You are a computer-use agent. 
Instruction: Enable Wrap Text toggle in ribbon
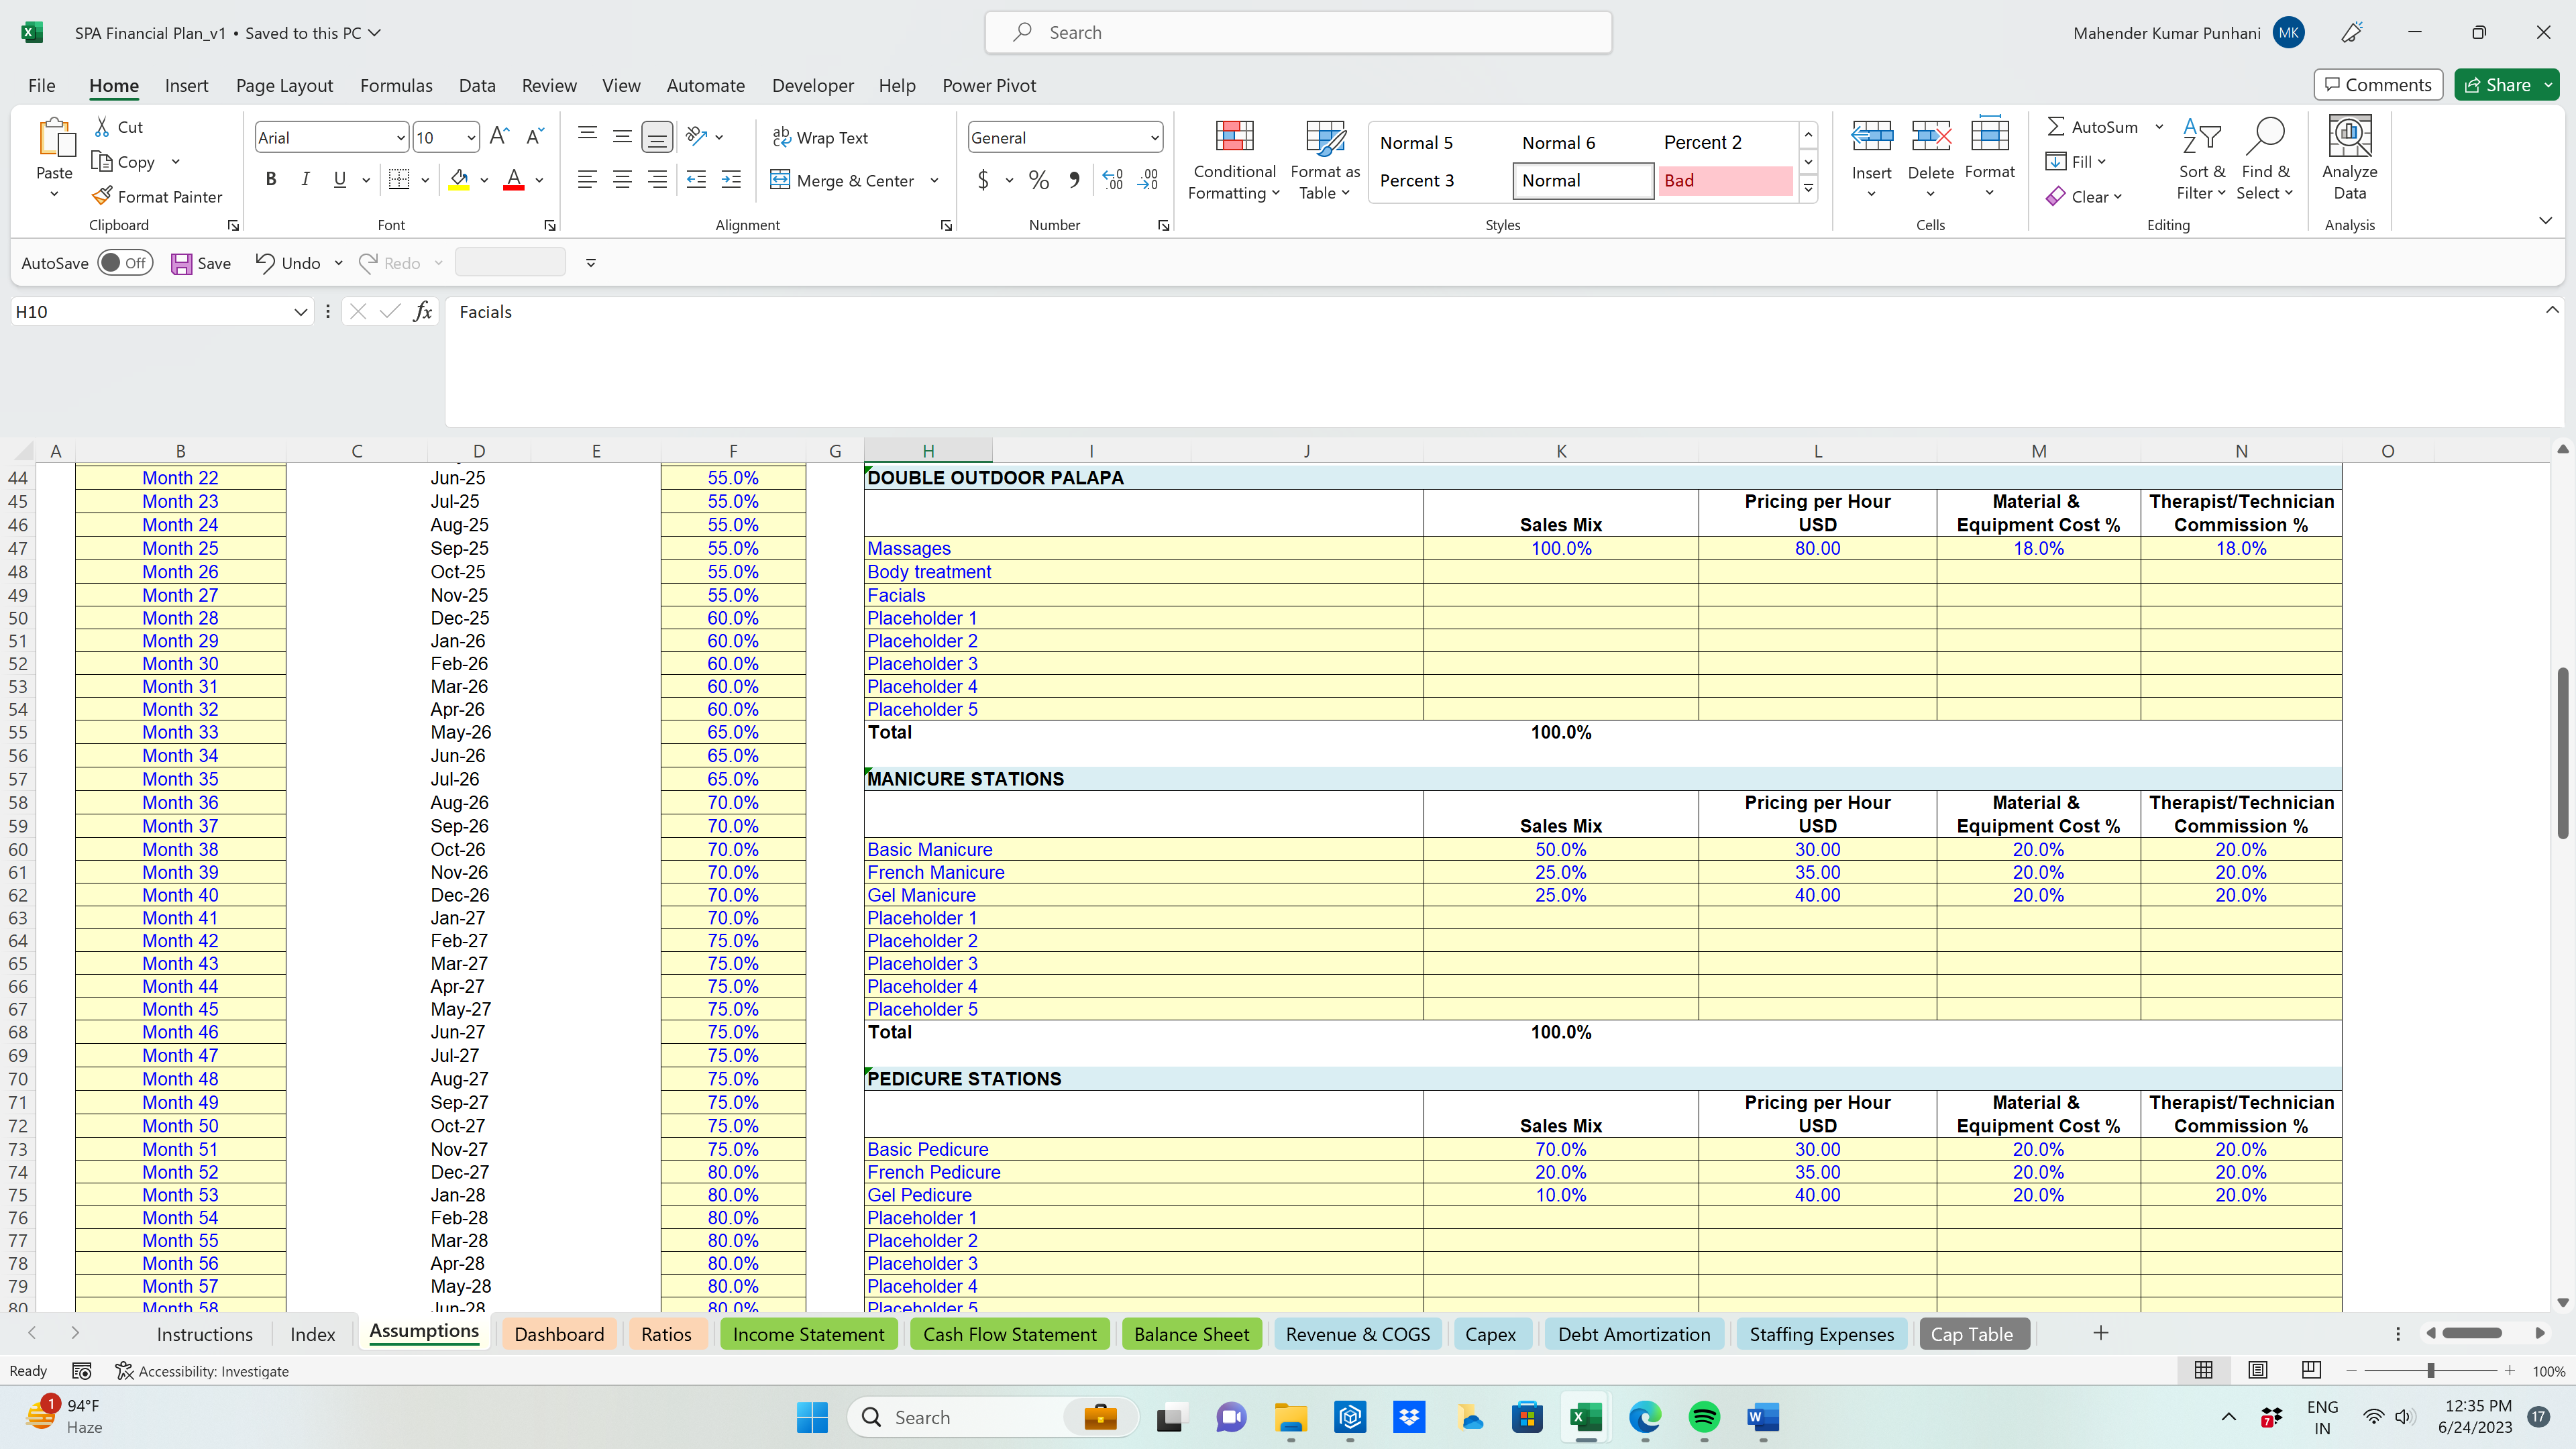[822, 136]
